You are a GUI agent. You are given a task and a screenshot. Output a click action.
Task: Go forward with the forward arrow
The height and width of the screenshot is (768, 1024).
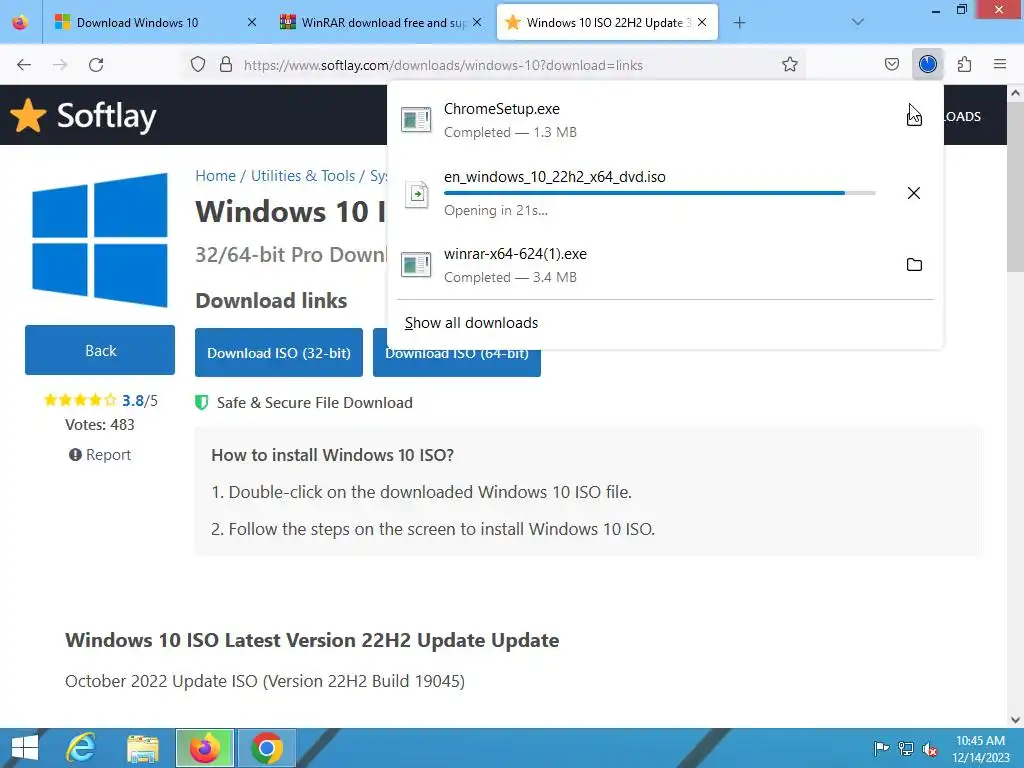(60, 65)
